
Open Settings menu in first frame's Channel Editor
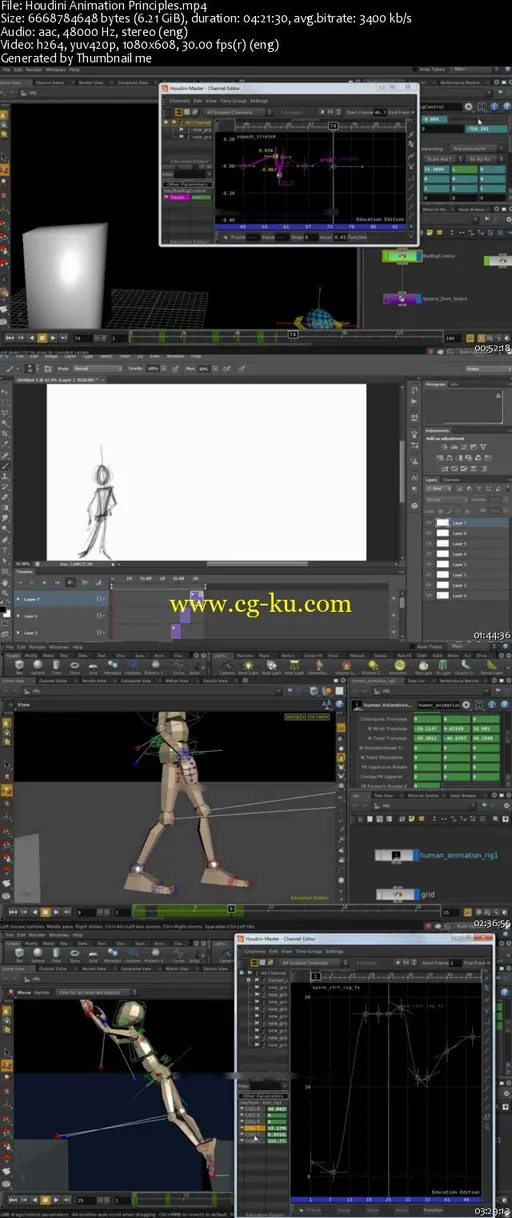pyautogui.click(x=259, y=101)
